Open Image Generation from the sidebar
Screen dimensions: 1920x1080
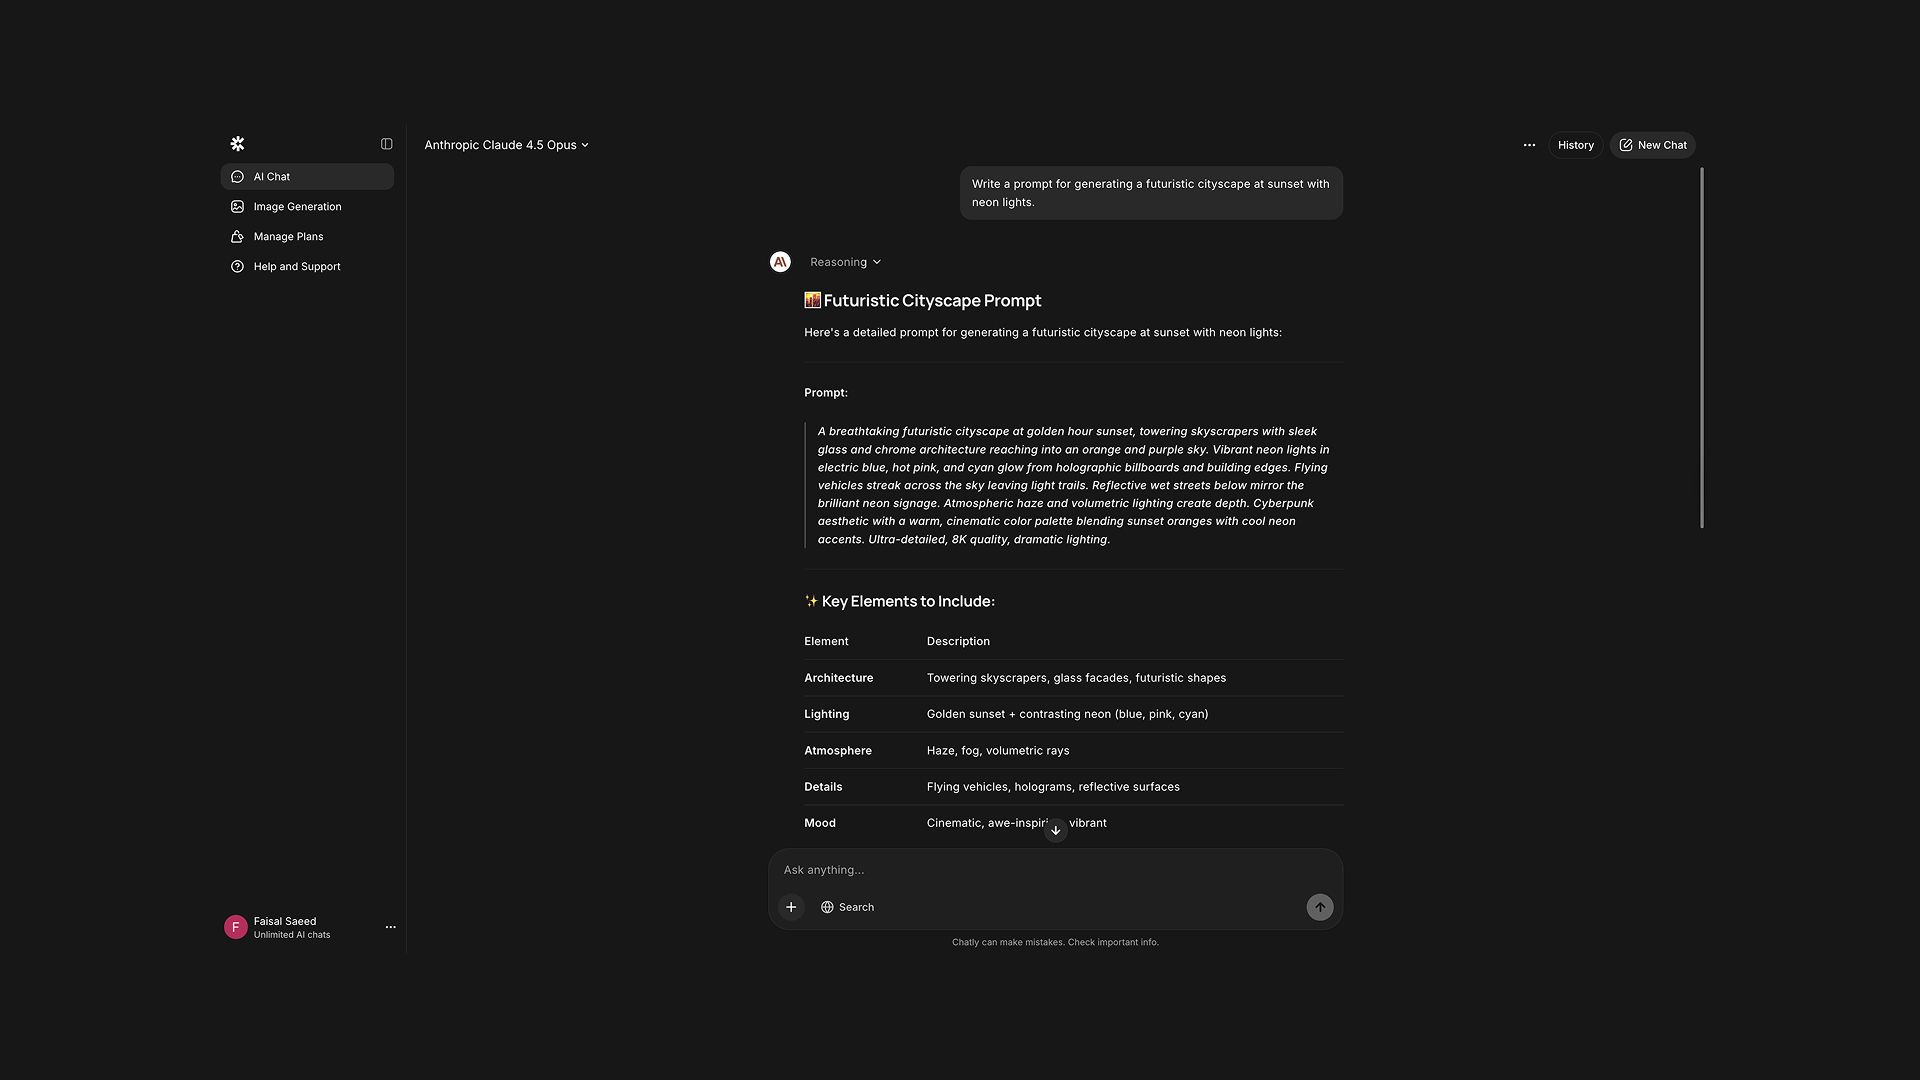coord(237,206)
